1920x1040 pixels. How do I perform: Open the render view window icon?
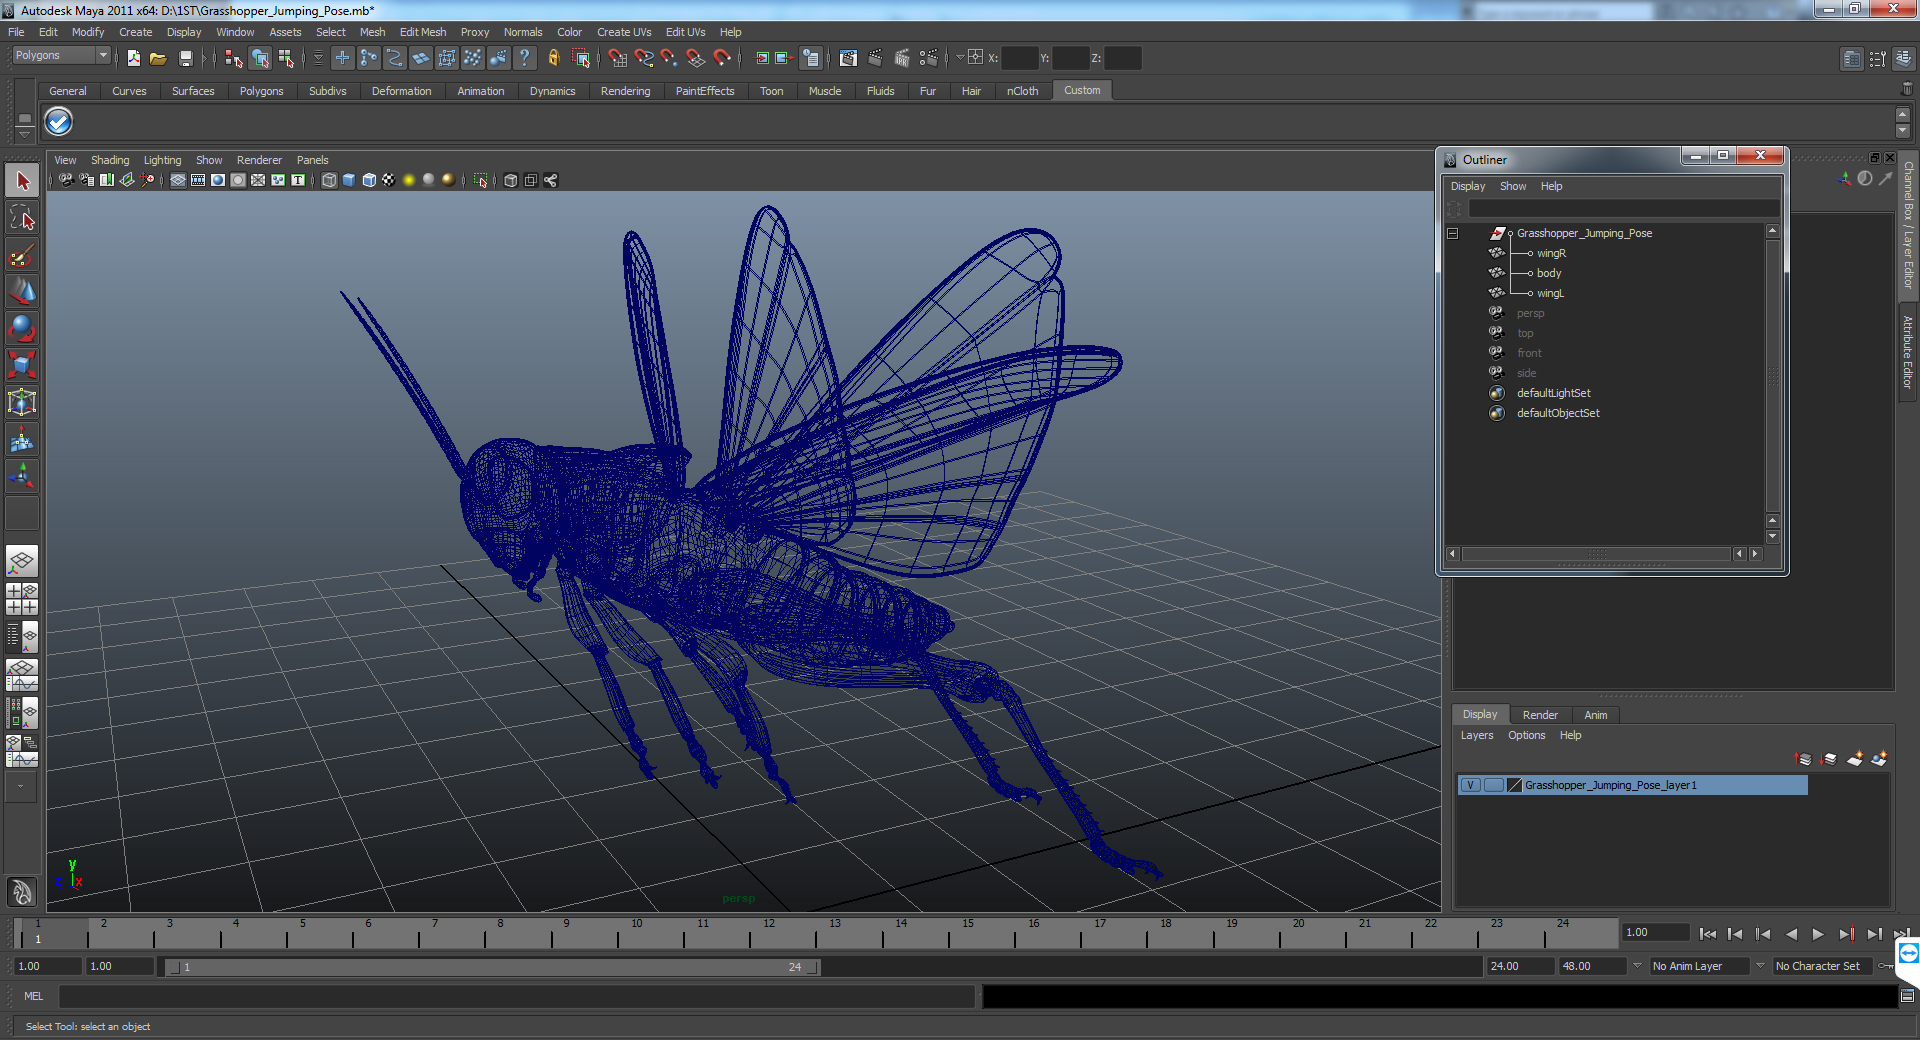tap(848, 58)
